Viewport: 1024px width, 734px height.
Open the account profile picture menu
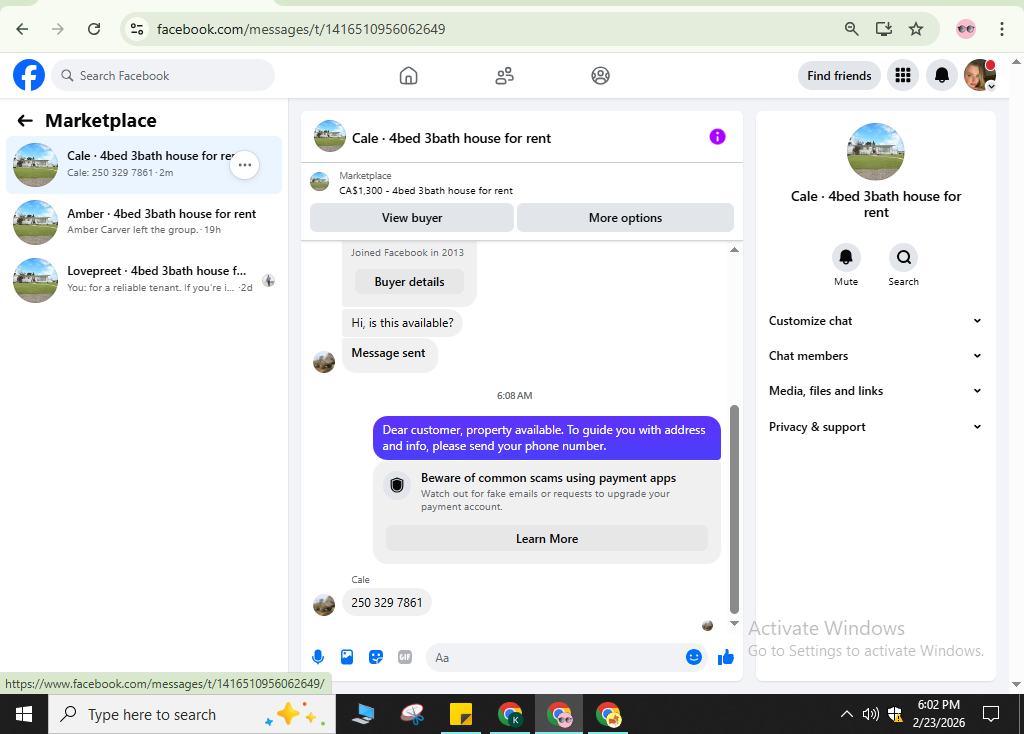[x=980, y=76]
